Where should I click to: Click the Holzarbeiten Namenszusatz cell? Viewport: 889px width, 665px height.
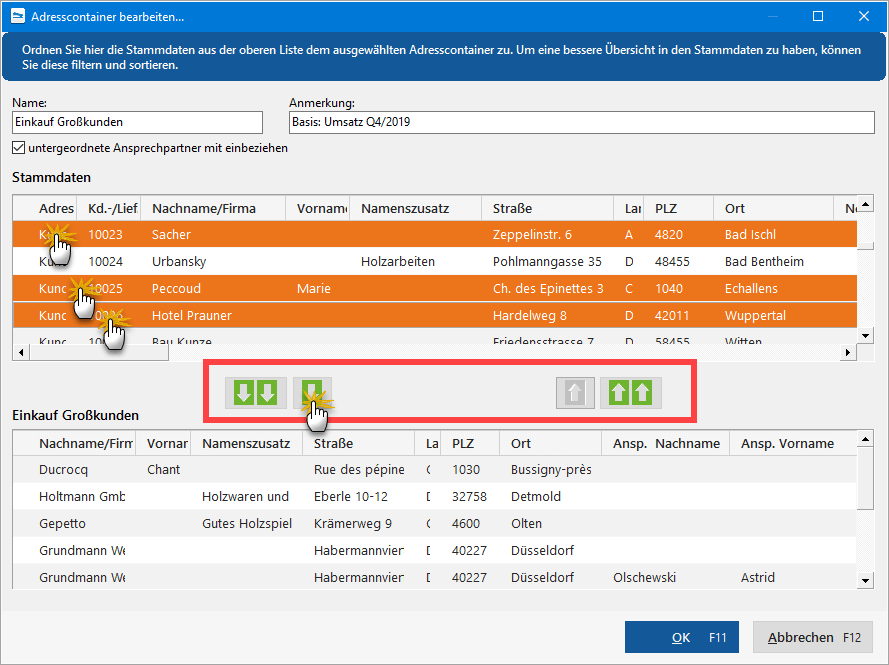click(398, 261)
